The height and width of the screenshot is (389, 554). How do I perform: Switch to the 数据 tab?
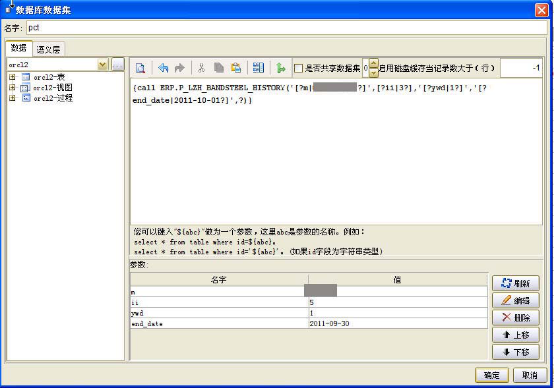click(x=19, y=48)
